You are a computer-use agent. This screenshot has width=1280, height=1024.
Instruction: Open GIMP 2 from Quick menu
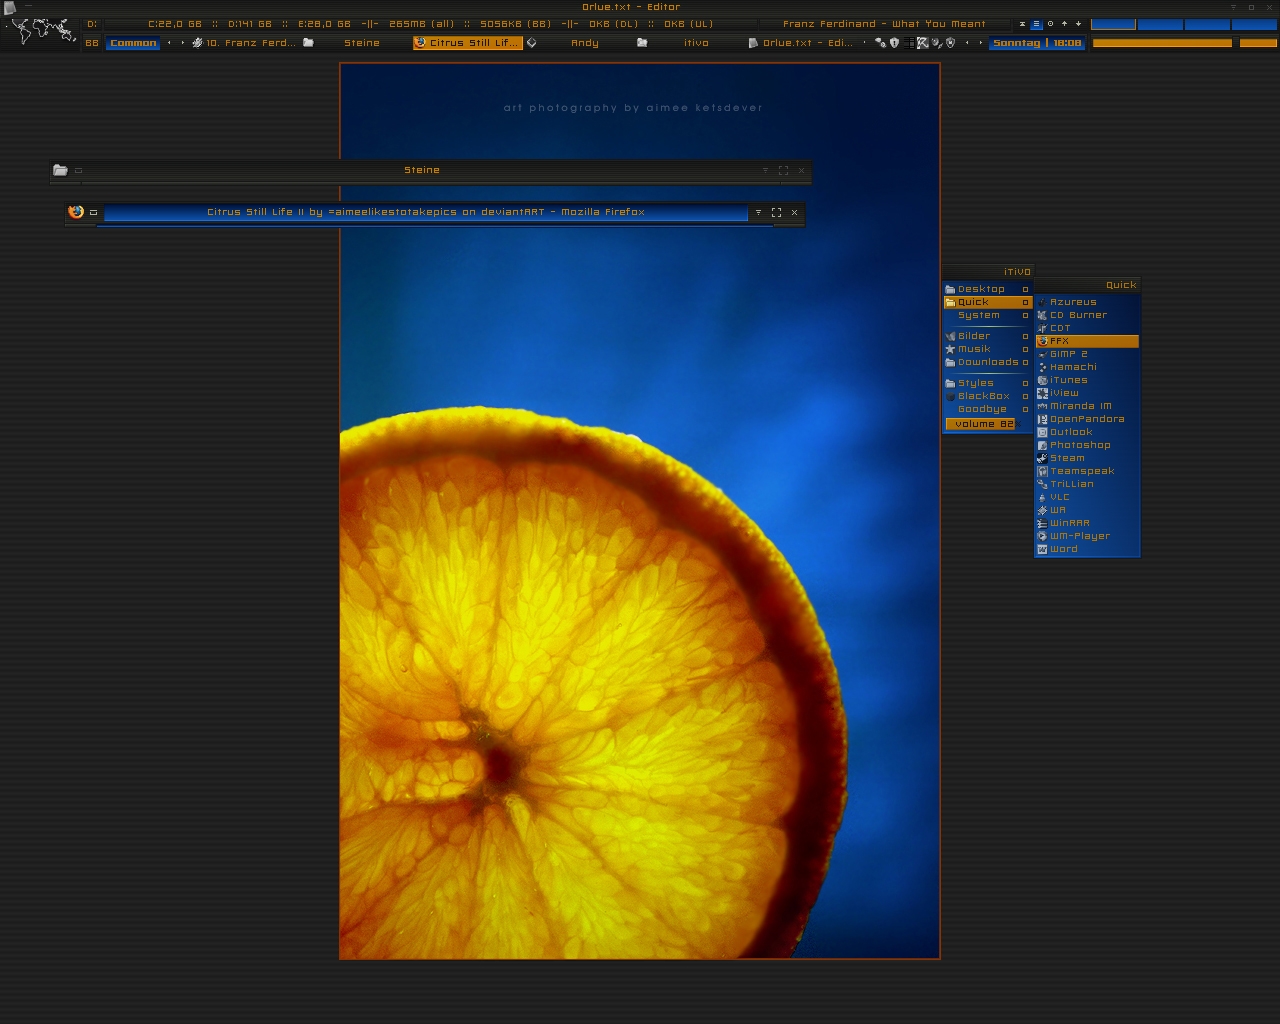coord(1087,354)
